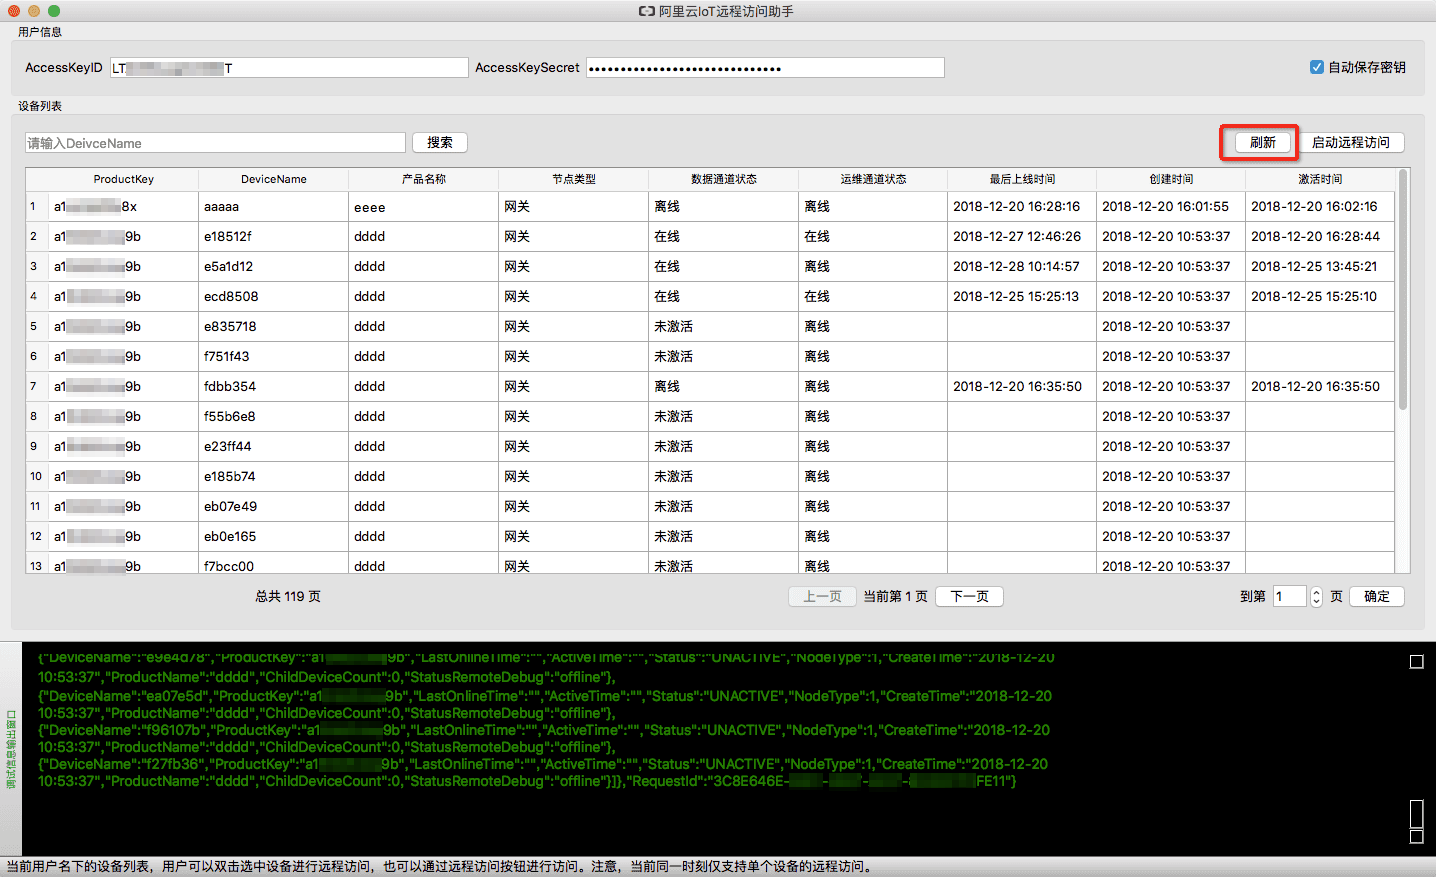This screenshot has height=877, width=1436.
Task: Click device table vertical scrollbar
Action: [x=1403, y=290]
